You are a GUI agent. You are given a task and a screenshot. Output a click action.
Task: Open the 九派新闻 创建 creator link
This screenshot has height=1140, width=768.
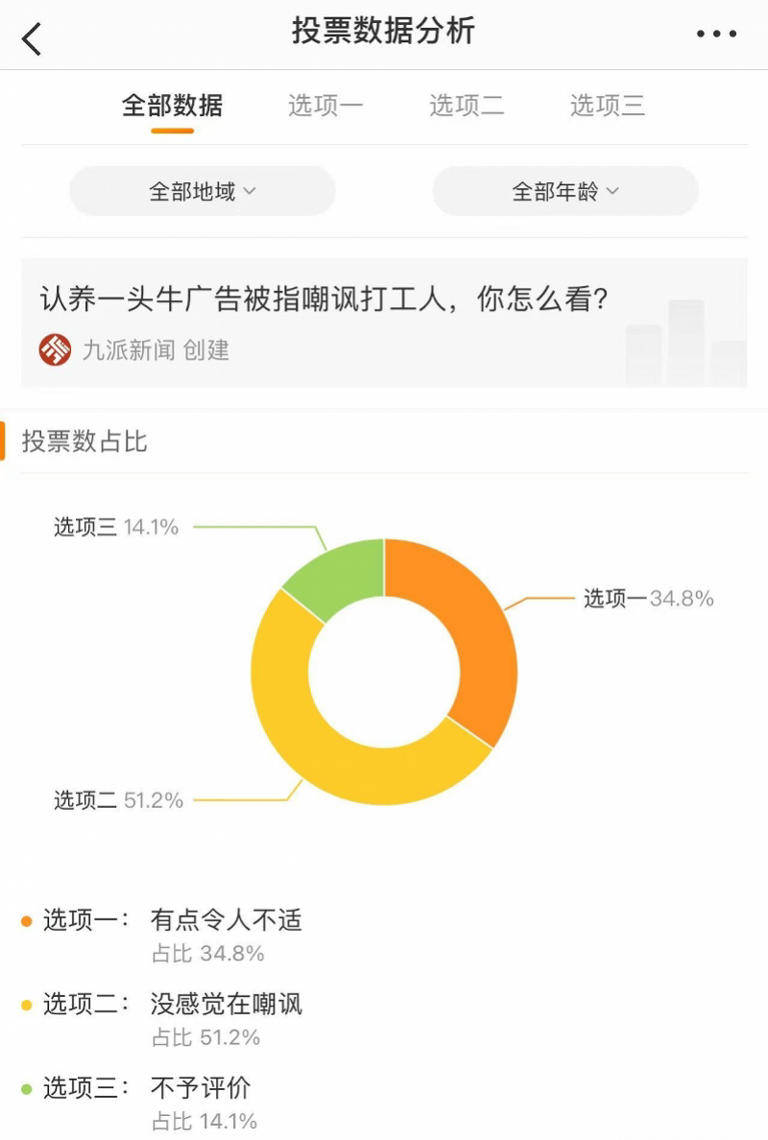[156, 350]
